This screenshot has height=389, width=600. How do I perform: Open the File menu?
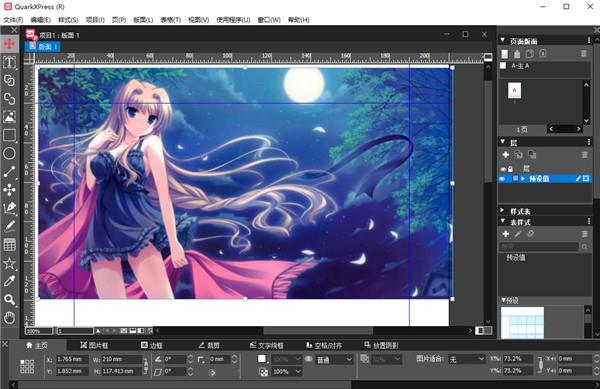point(13,20)
